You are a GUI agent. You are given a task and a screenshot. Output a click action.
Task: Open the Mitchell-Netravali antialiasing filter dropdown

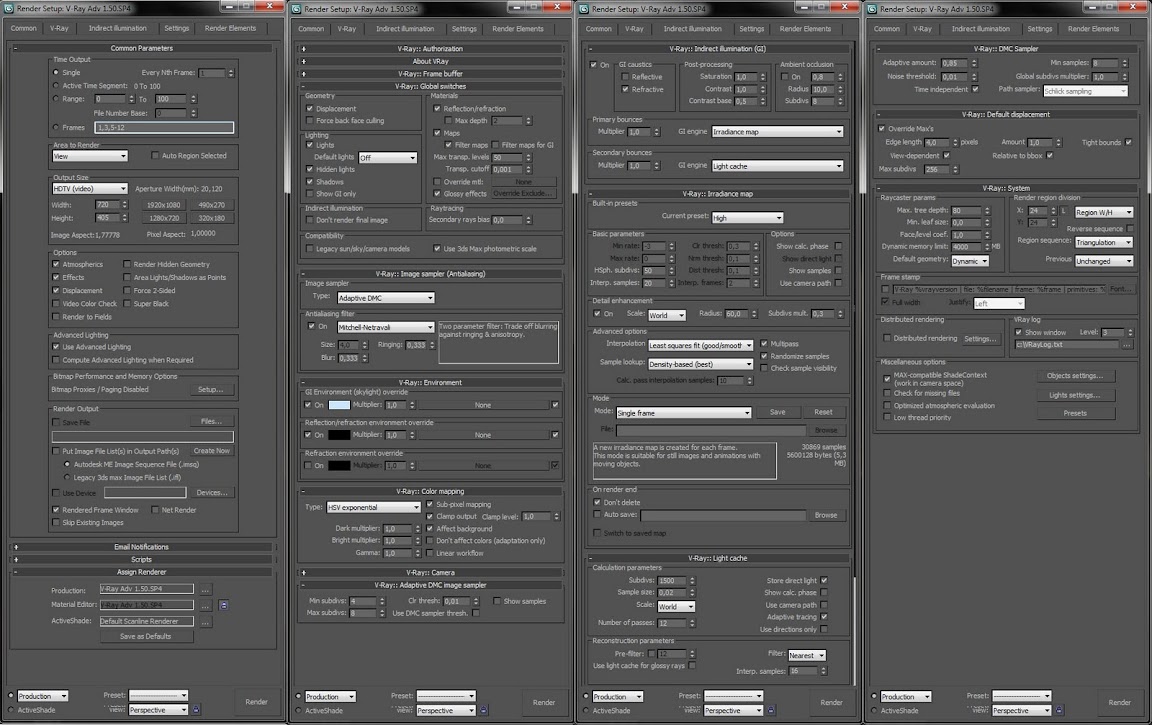[386, 327]
